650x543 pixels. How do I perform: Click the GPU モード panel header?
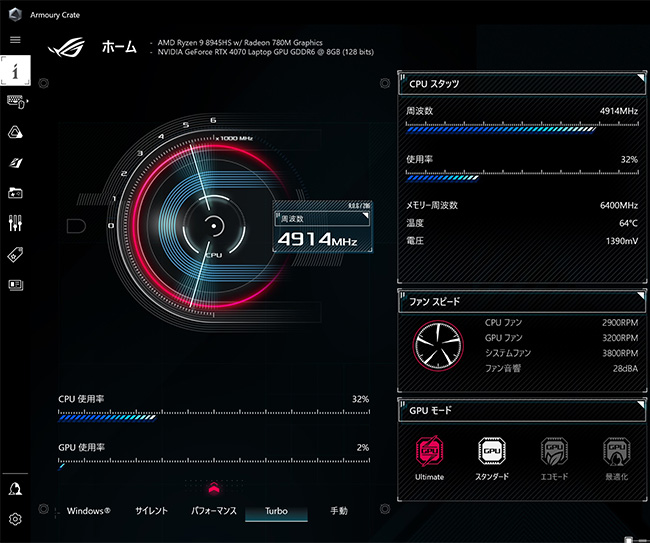(522, 410)
